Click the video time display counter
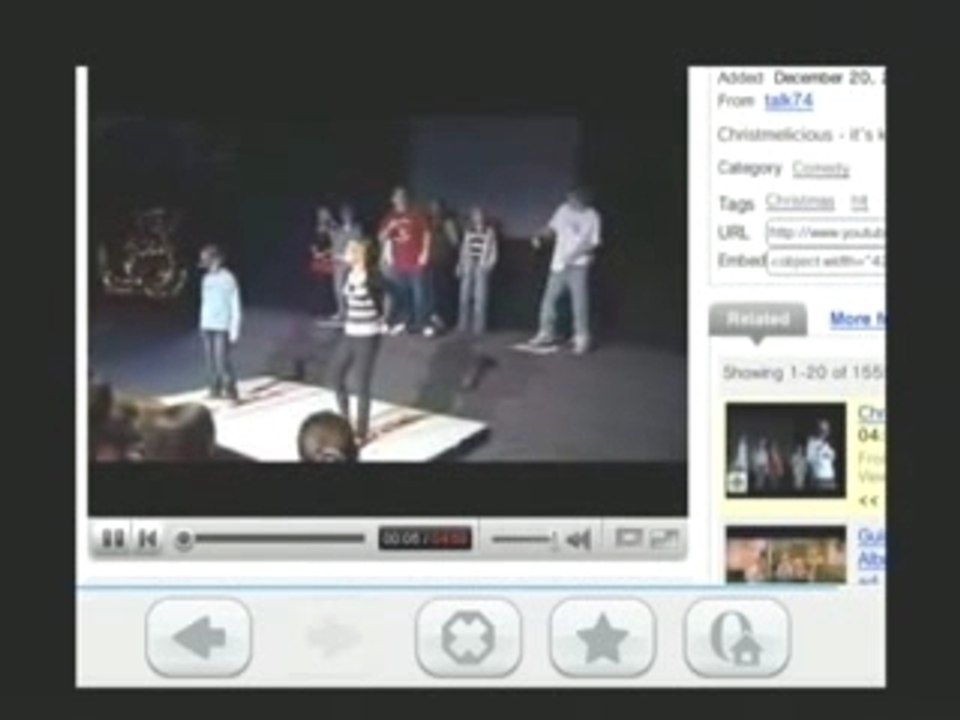 point(425,539)
